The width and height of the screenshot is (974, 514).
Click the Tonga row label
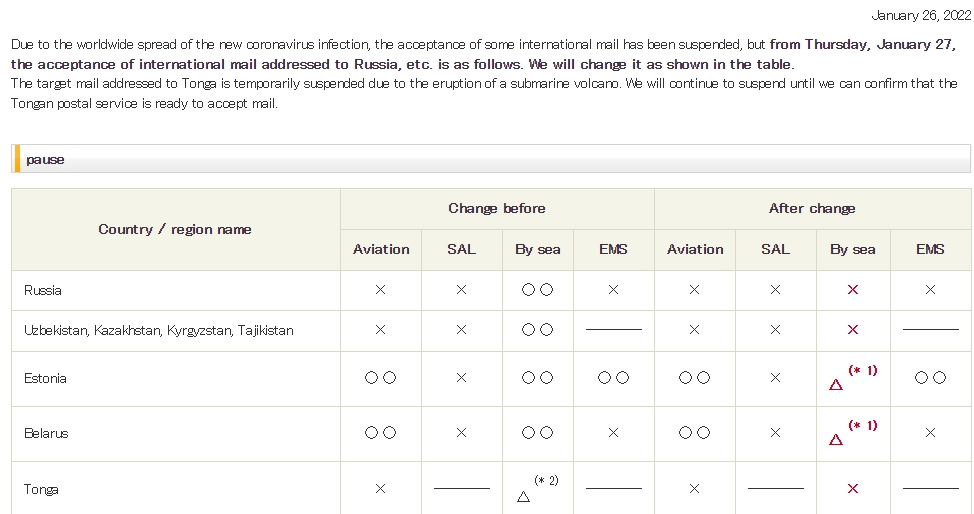[x=41, y=489]
